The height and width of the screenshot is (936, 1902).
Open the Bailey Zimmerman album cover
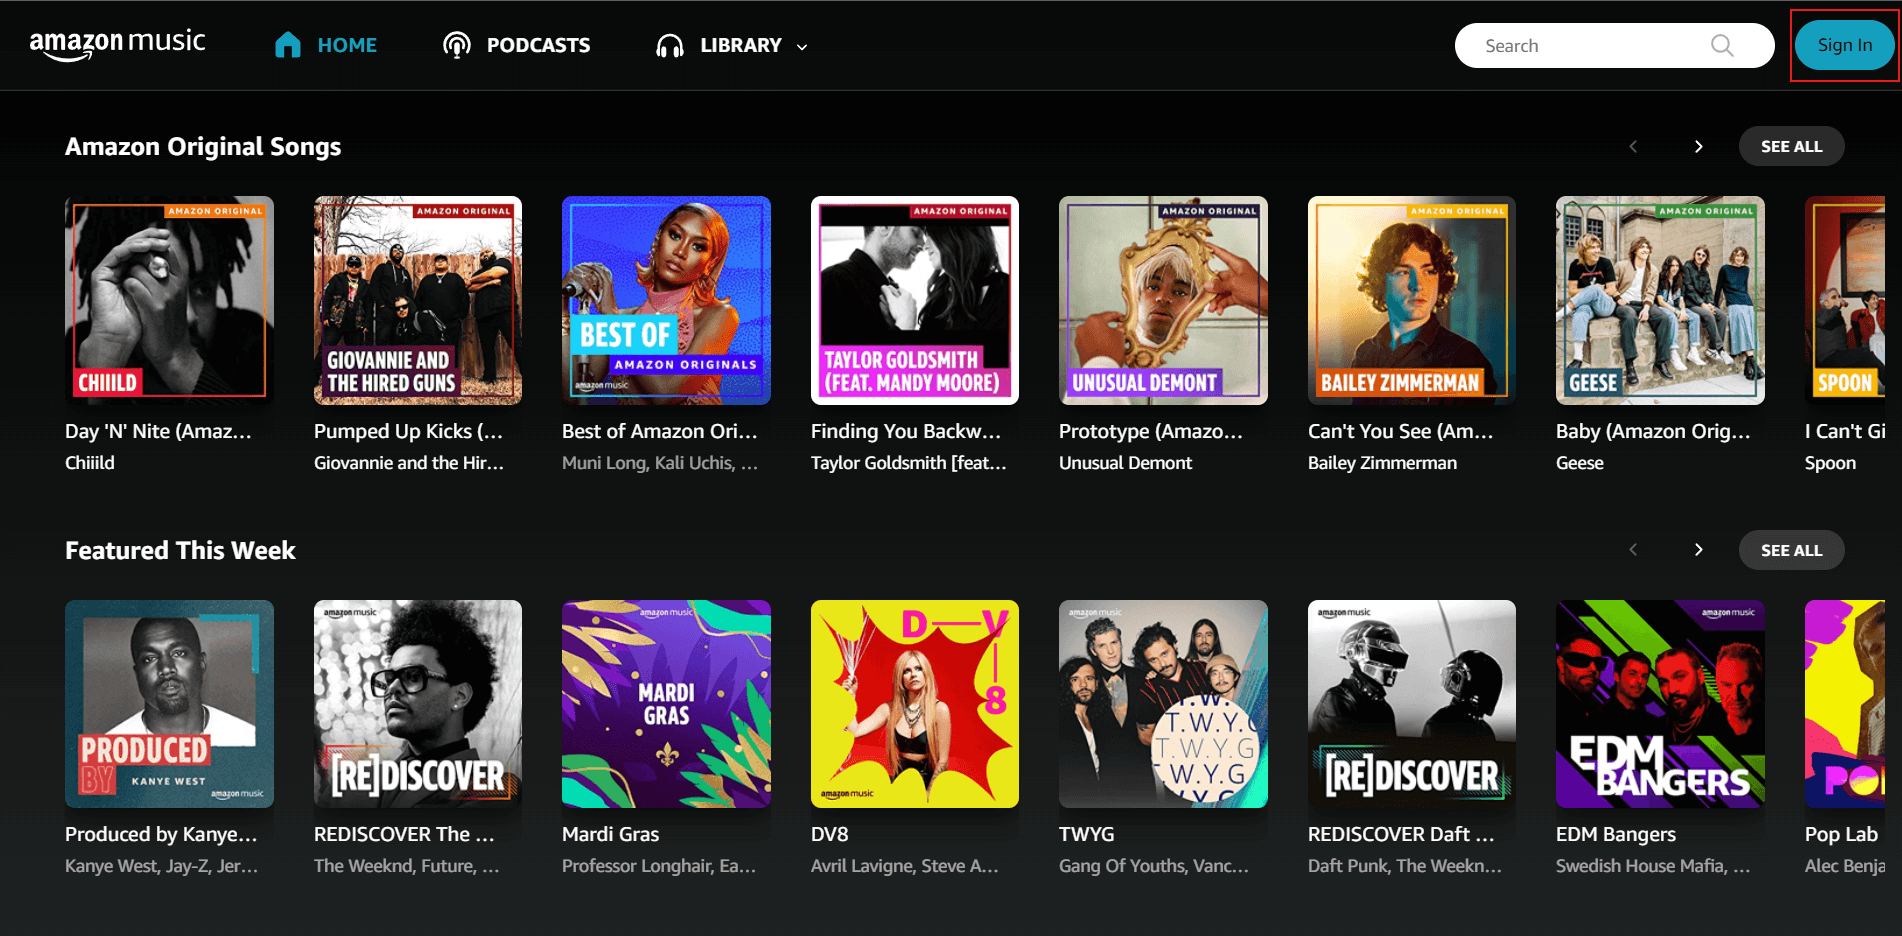click(x=1412, y=300)
